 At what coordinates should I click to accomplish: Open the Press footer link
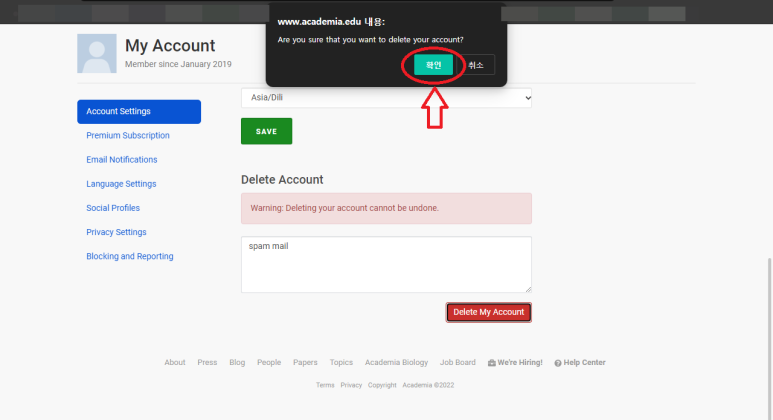click(x=207, y=362)
